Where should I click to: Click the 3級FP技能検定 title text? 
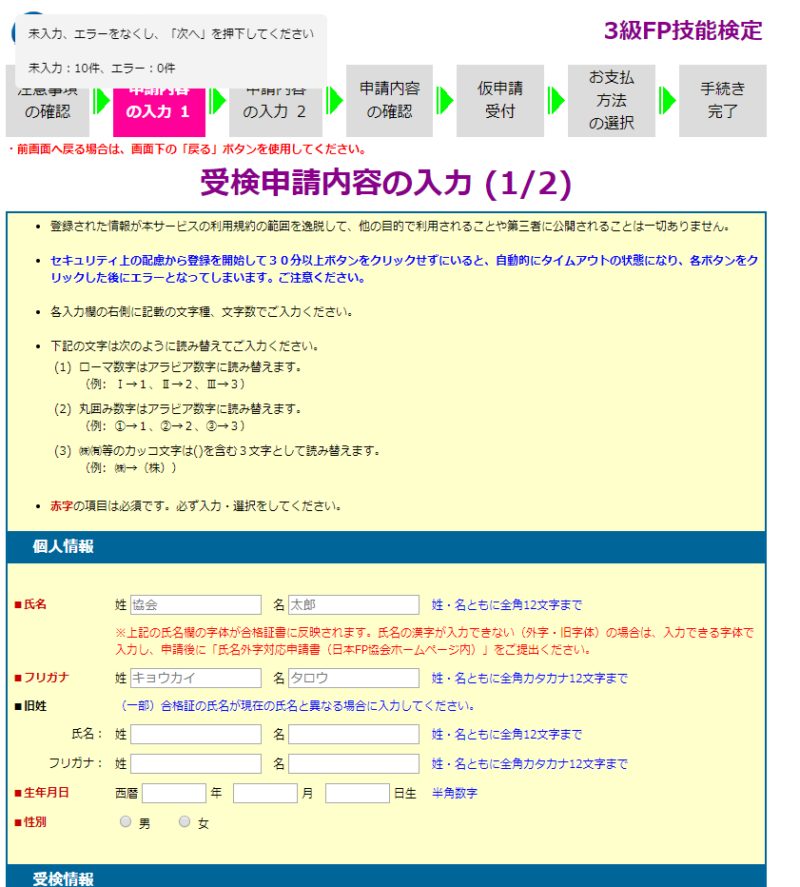point(683,31)
